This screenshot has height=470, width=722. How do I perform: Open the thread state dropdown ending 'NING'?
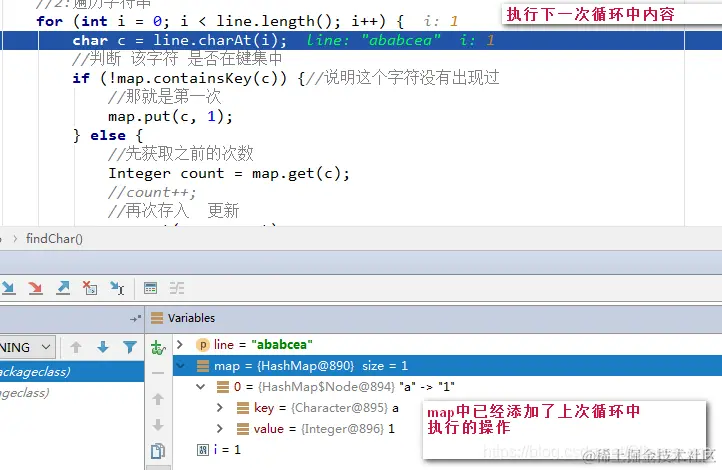point(27,347)
